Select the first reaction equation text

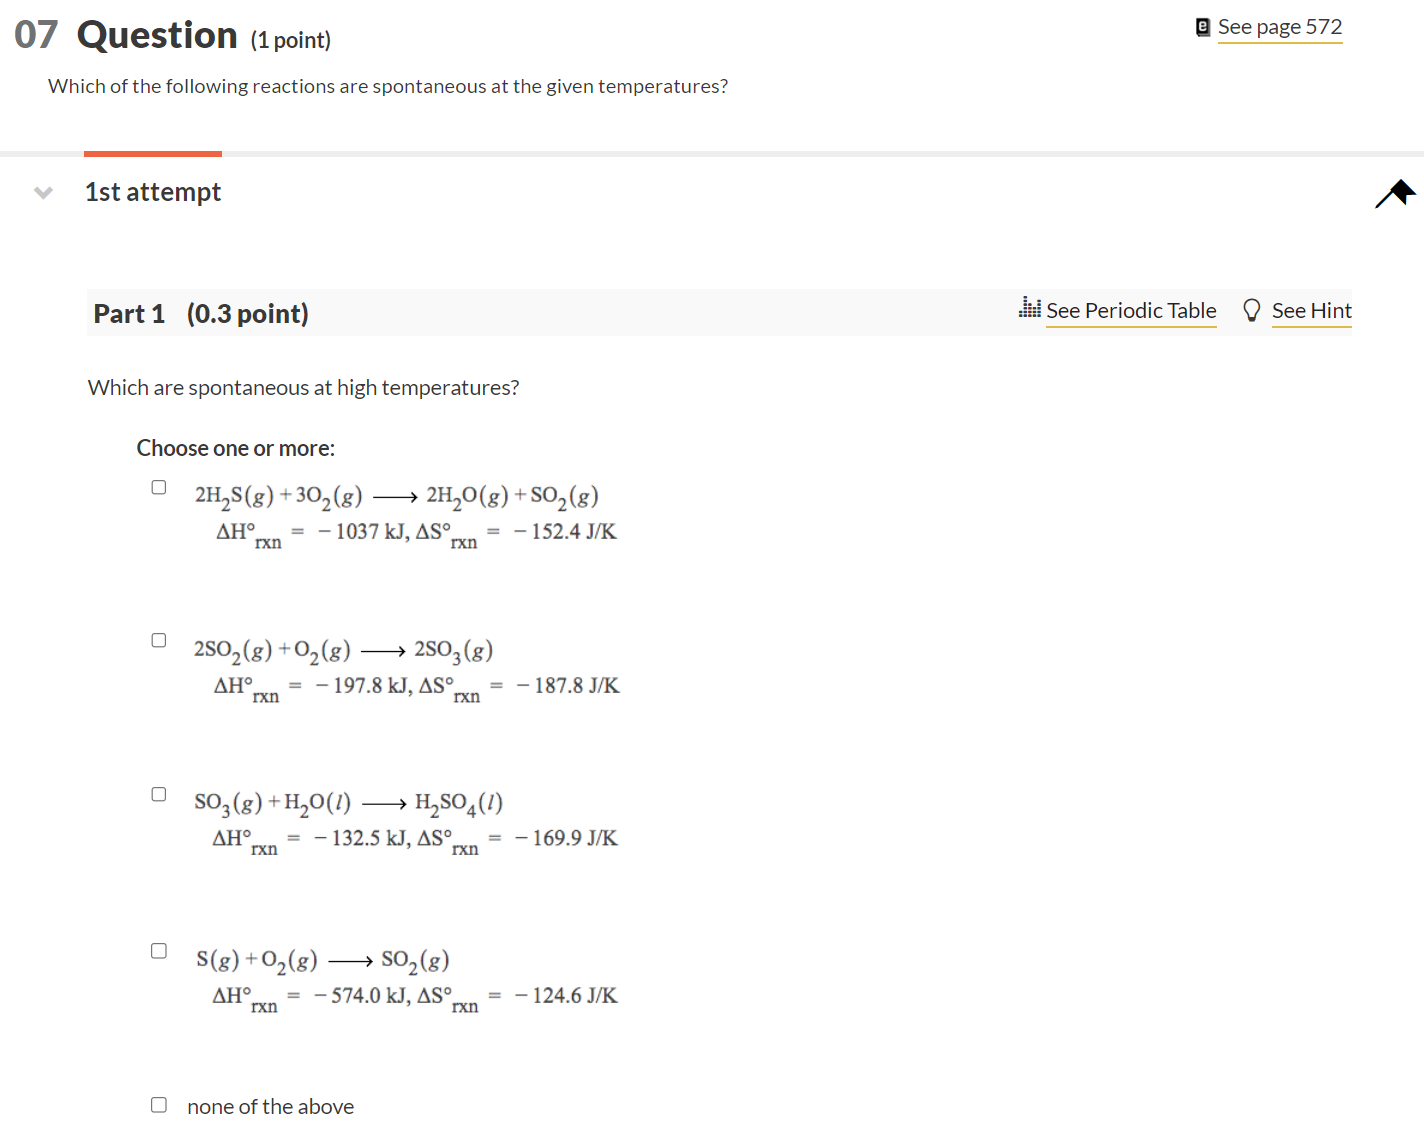tap(396, 495)
